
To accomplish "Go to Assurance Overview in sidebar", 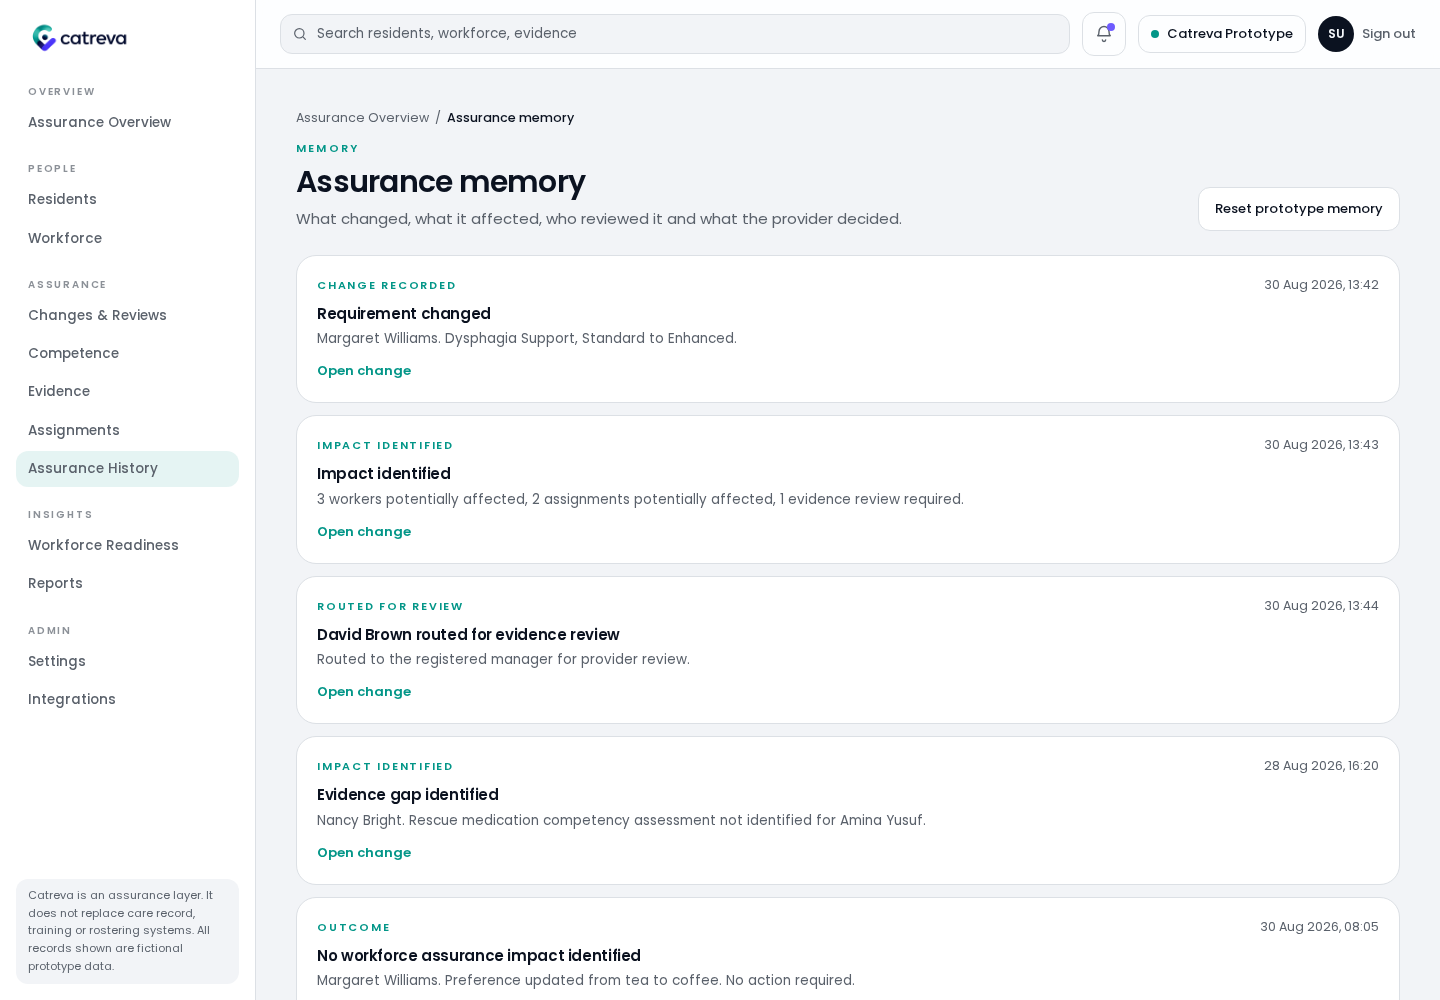I will [127, 122].
